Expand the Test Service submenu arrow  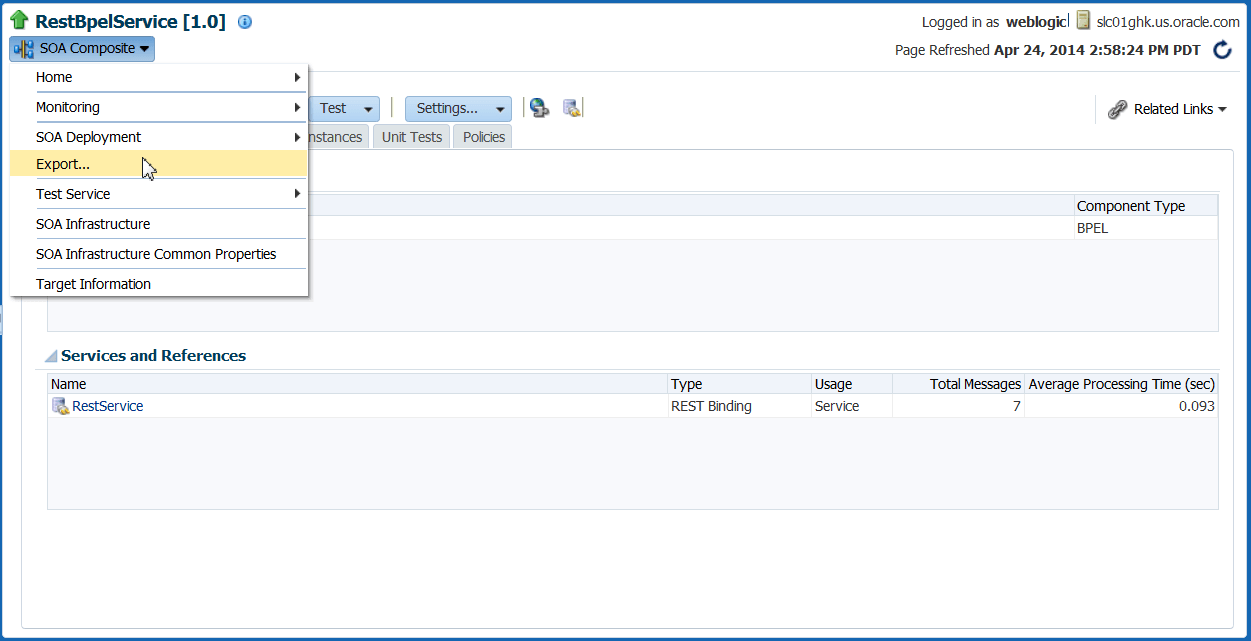(297, 194)
